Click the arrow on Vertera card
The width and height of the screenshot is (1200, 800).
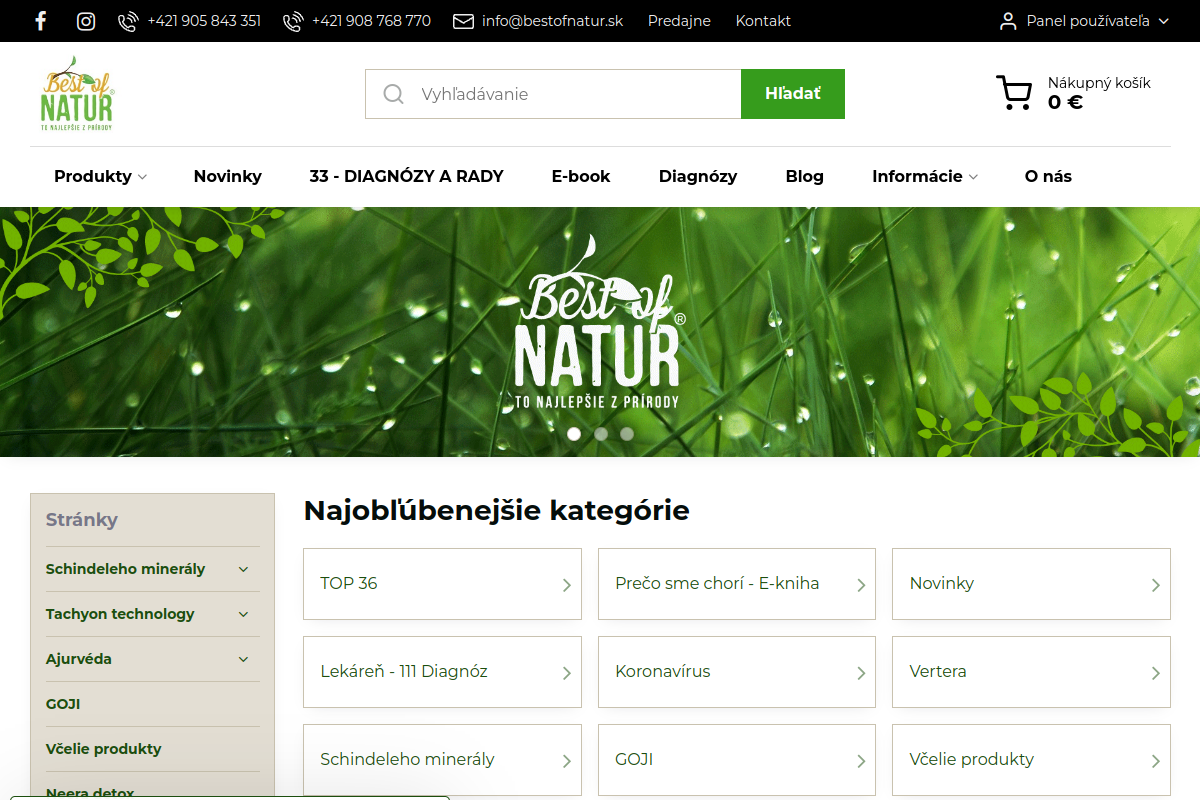click(1155, 673)
